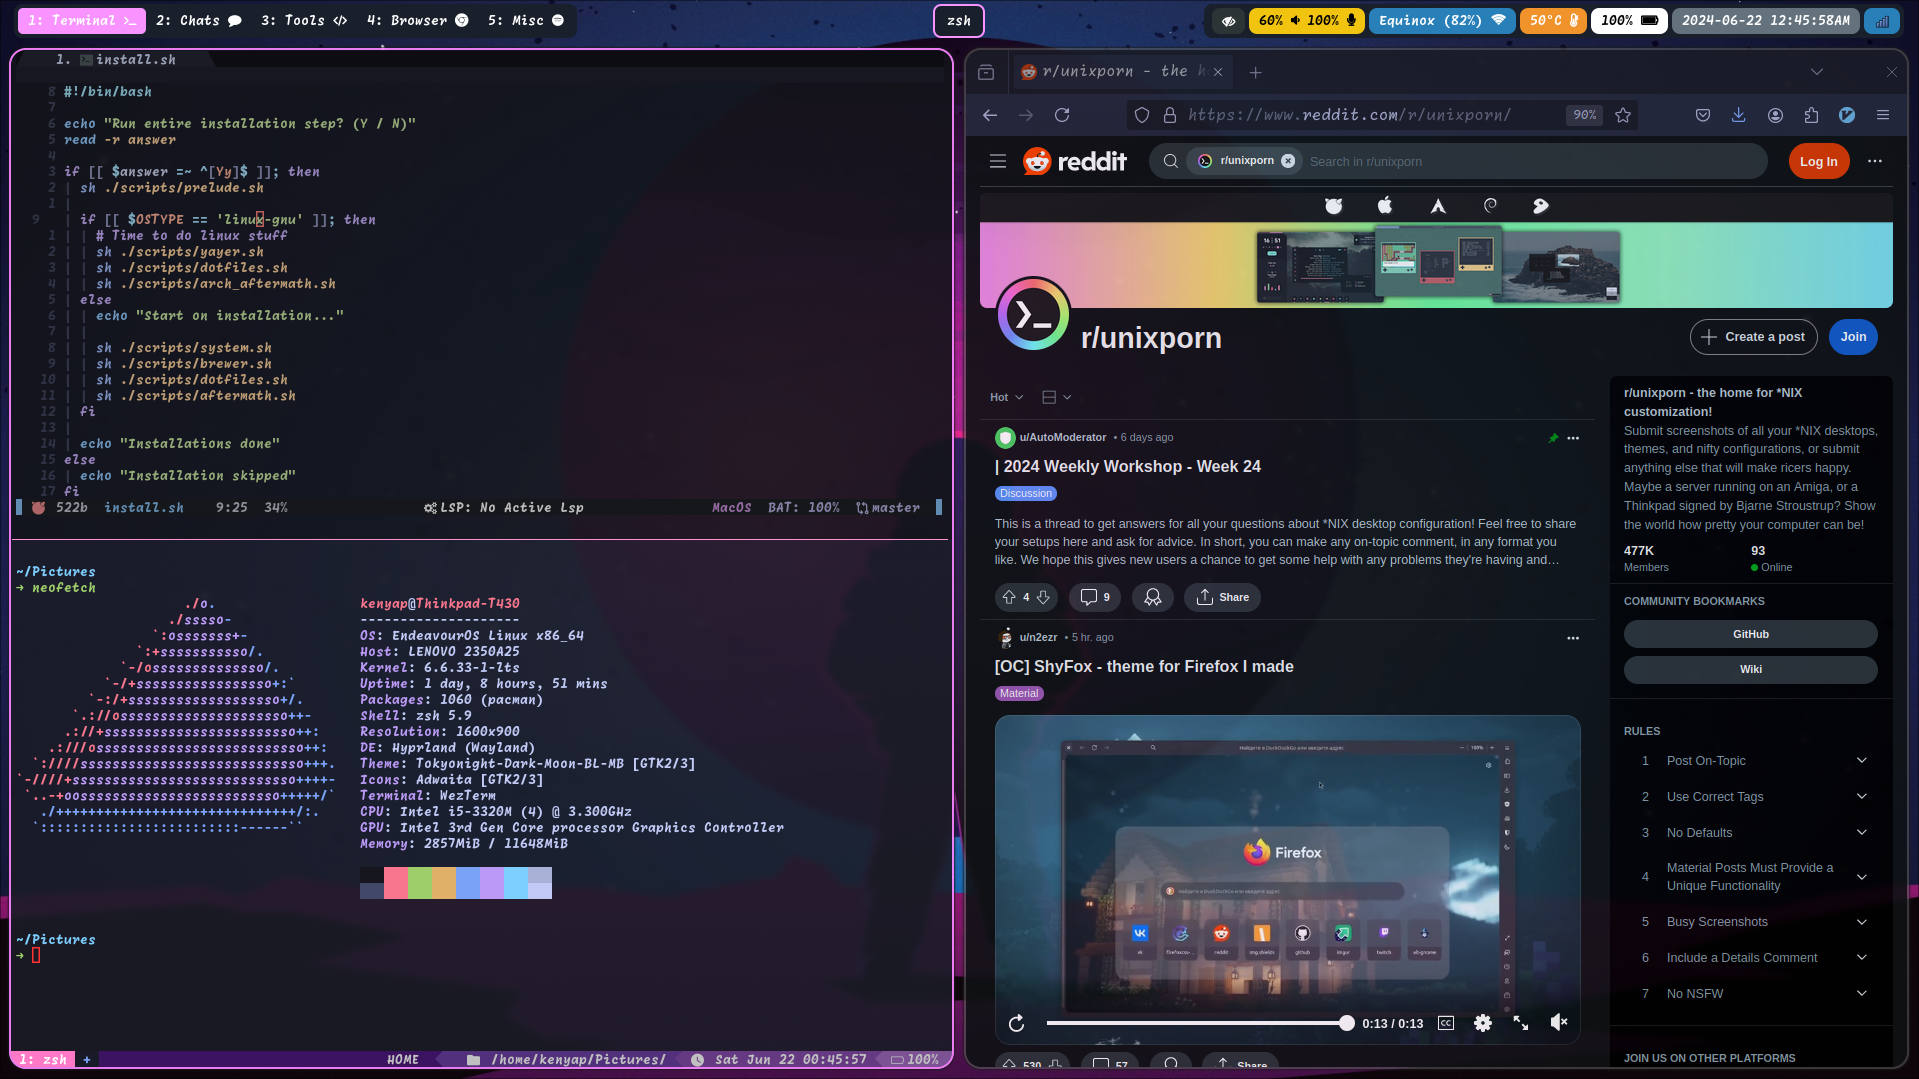This screenshot has height=1079, width=1919.
Task: Expand the No NSFW rule
Action: point(1862,993)
